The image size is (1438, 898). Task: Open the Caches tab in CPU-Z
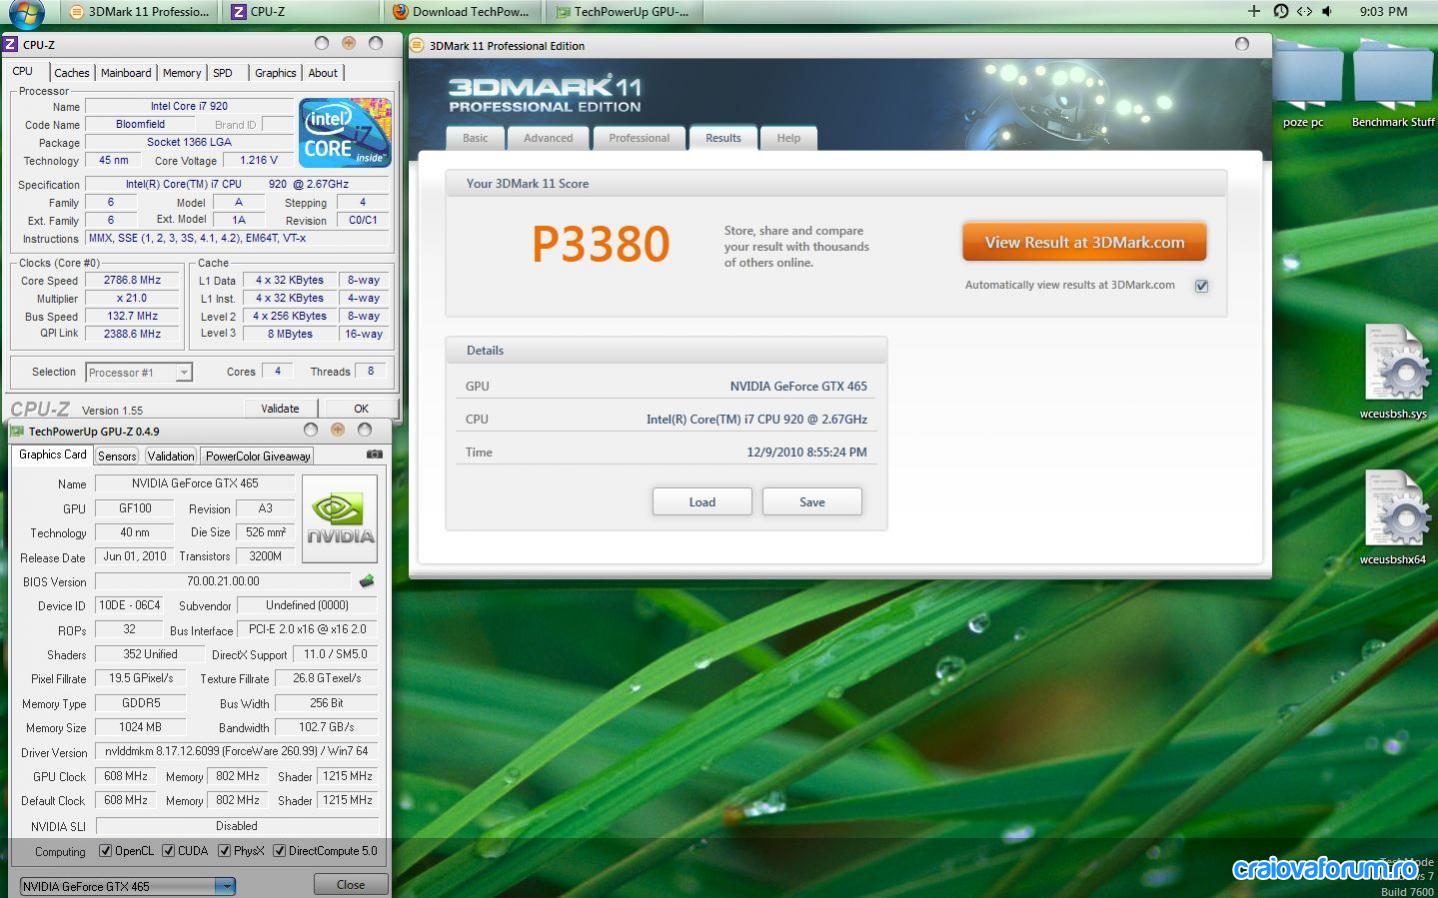coord(71,73)
